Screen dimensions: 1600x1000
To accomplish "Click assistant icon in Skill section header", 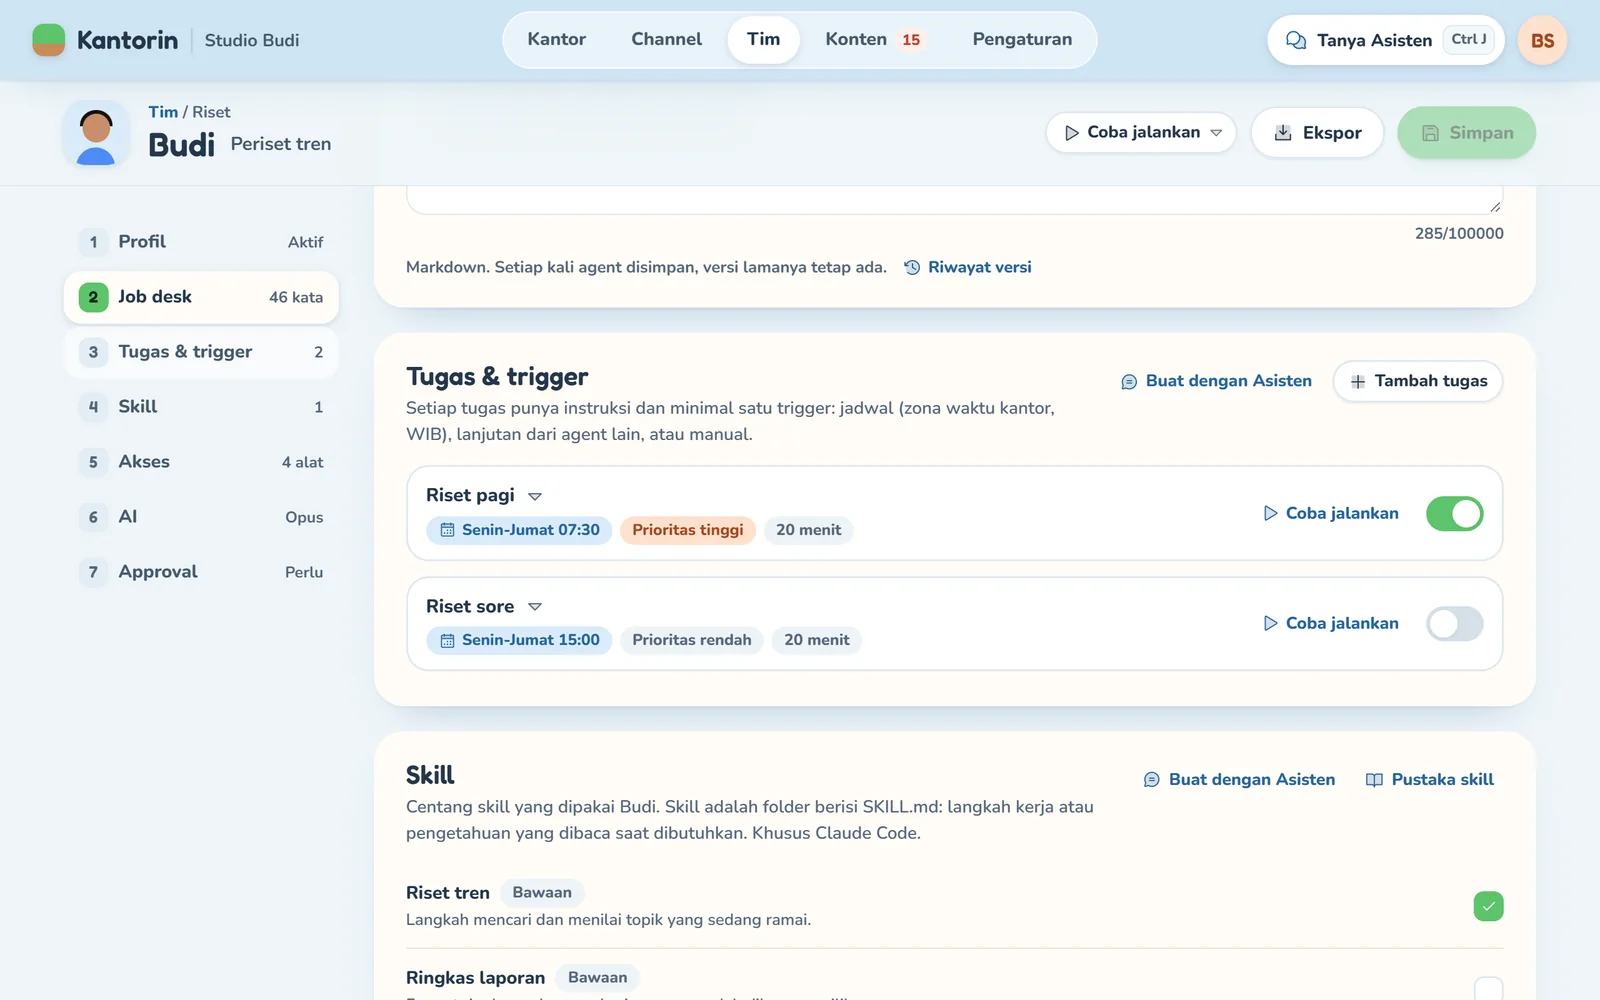I will [1152, 780].
